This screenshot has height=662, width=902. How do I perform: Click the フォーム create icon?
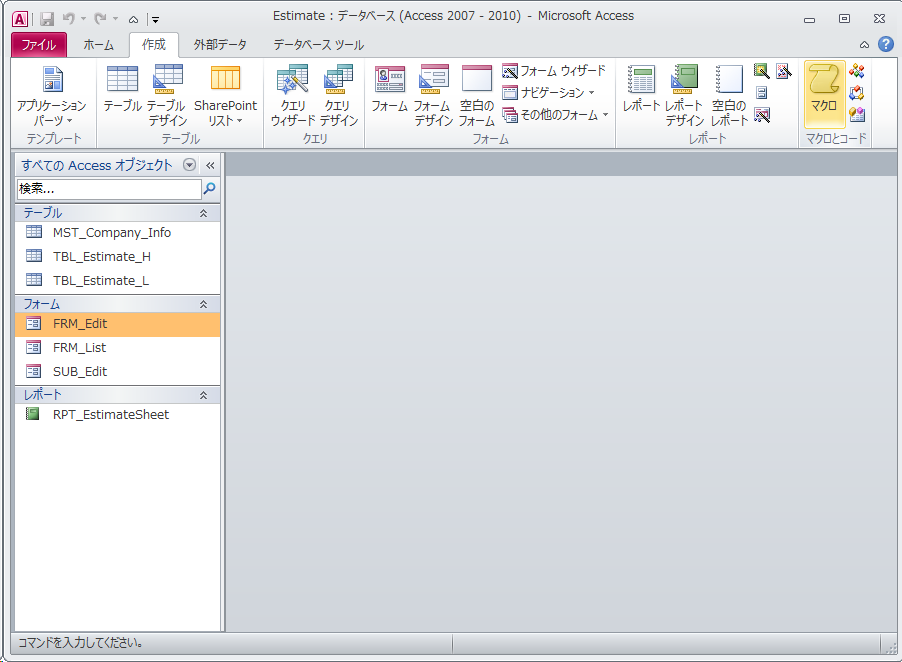tap(389, 89)
